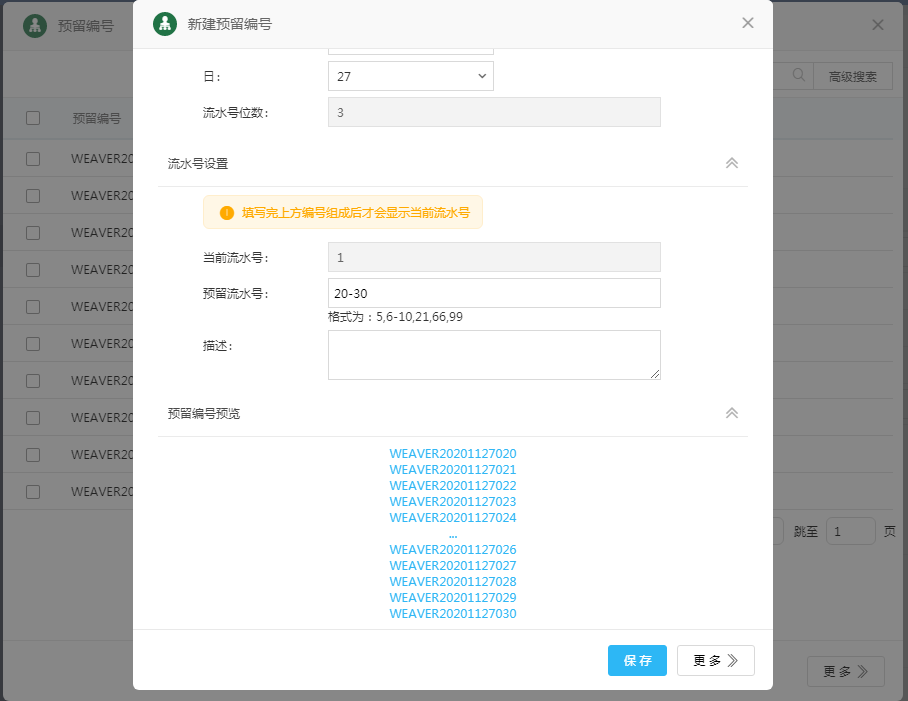This screenshot has height=701, width=908.
Task: Click preview link WEAVER20201127030
Action: 453,614
